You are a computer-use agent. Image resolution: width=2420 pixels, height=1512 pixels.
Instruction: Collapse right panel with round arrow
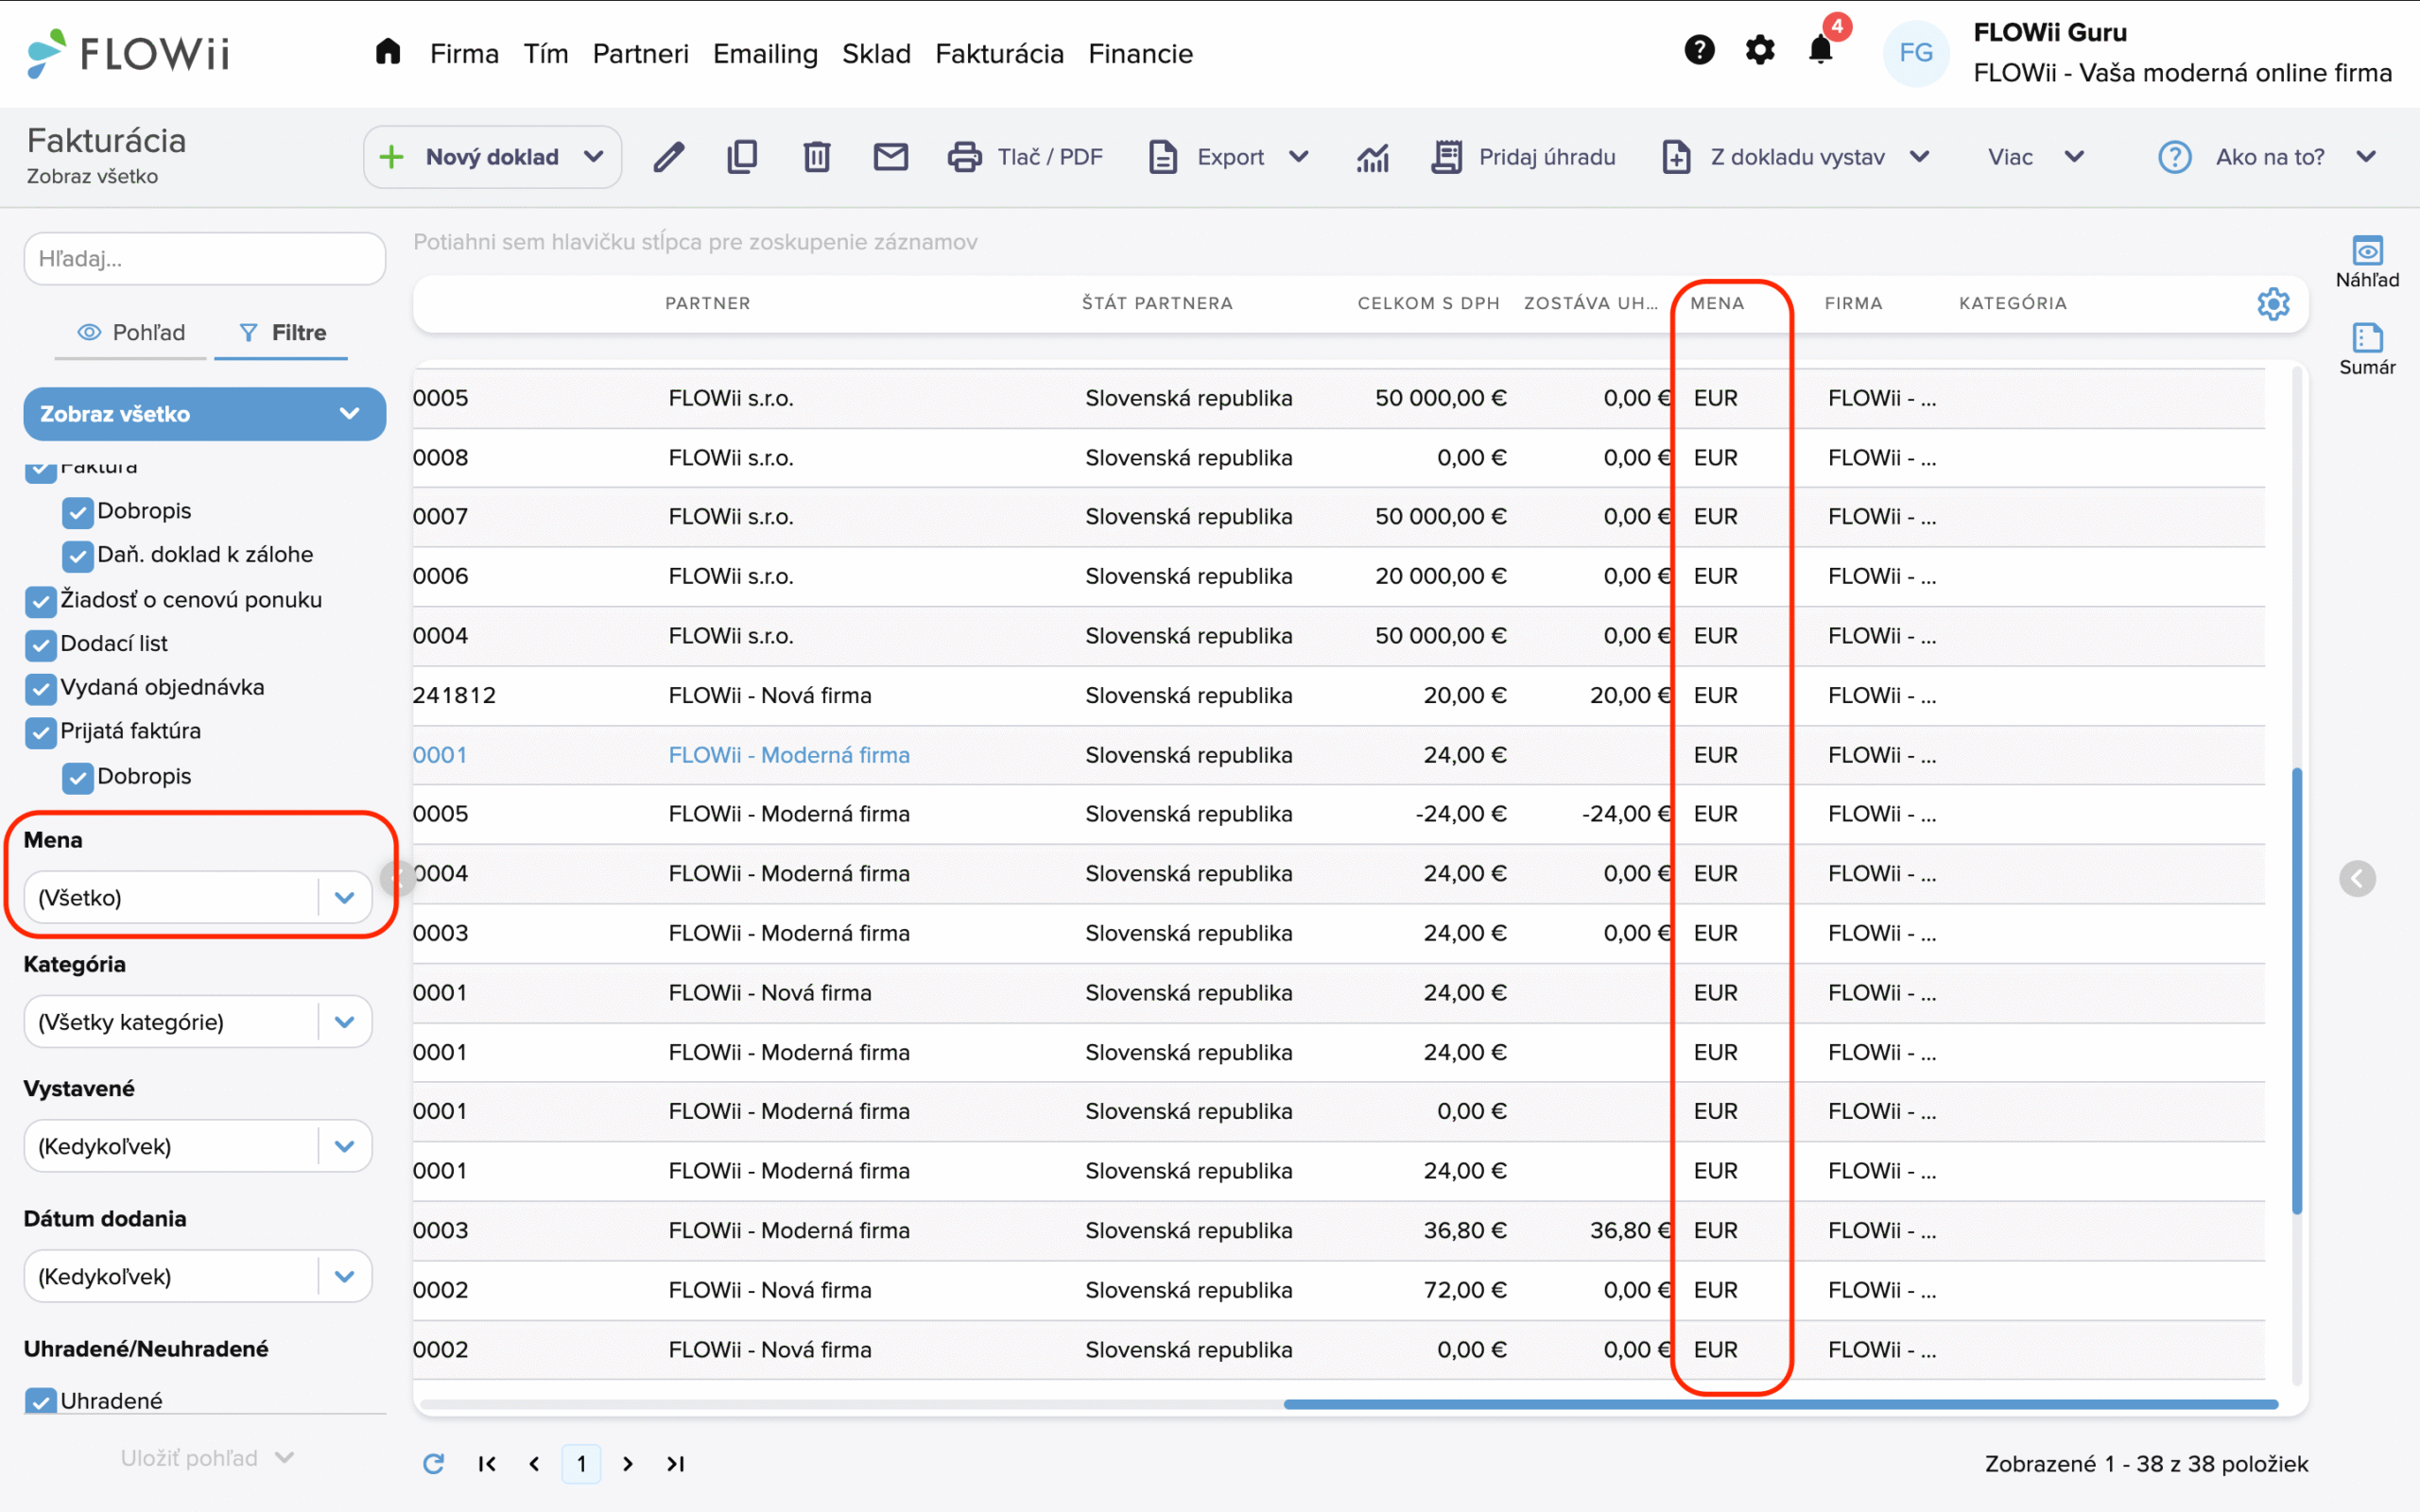click(x=2357, y=879)
